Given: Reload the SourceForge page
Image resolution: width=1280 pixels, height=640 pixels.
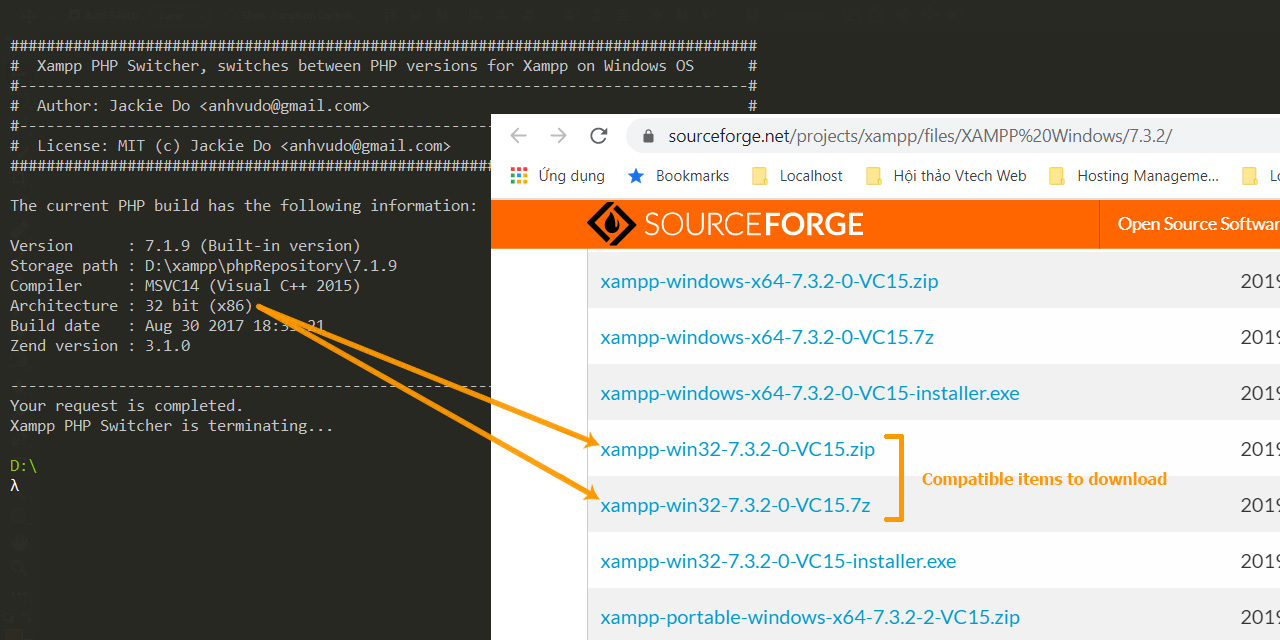Looking at the screenshot, I should 599,136.
